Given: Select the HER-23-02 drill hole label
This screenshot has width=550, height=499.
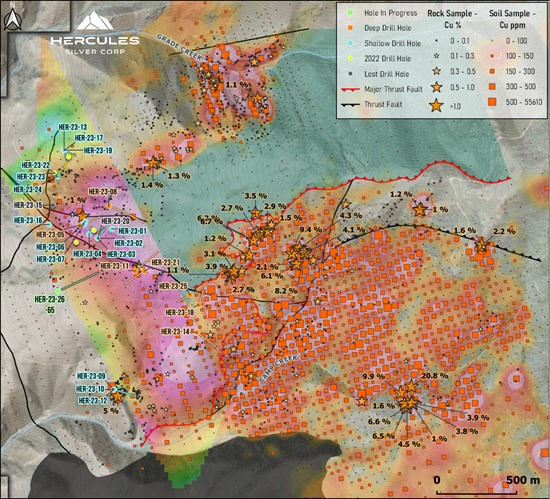Looking at the screenshot, I should (129, 243).
